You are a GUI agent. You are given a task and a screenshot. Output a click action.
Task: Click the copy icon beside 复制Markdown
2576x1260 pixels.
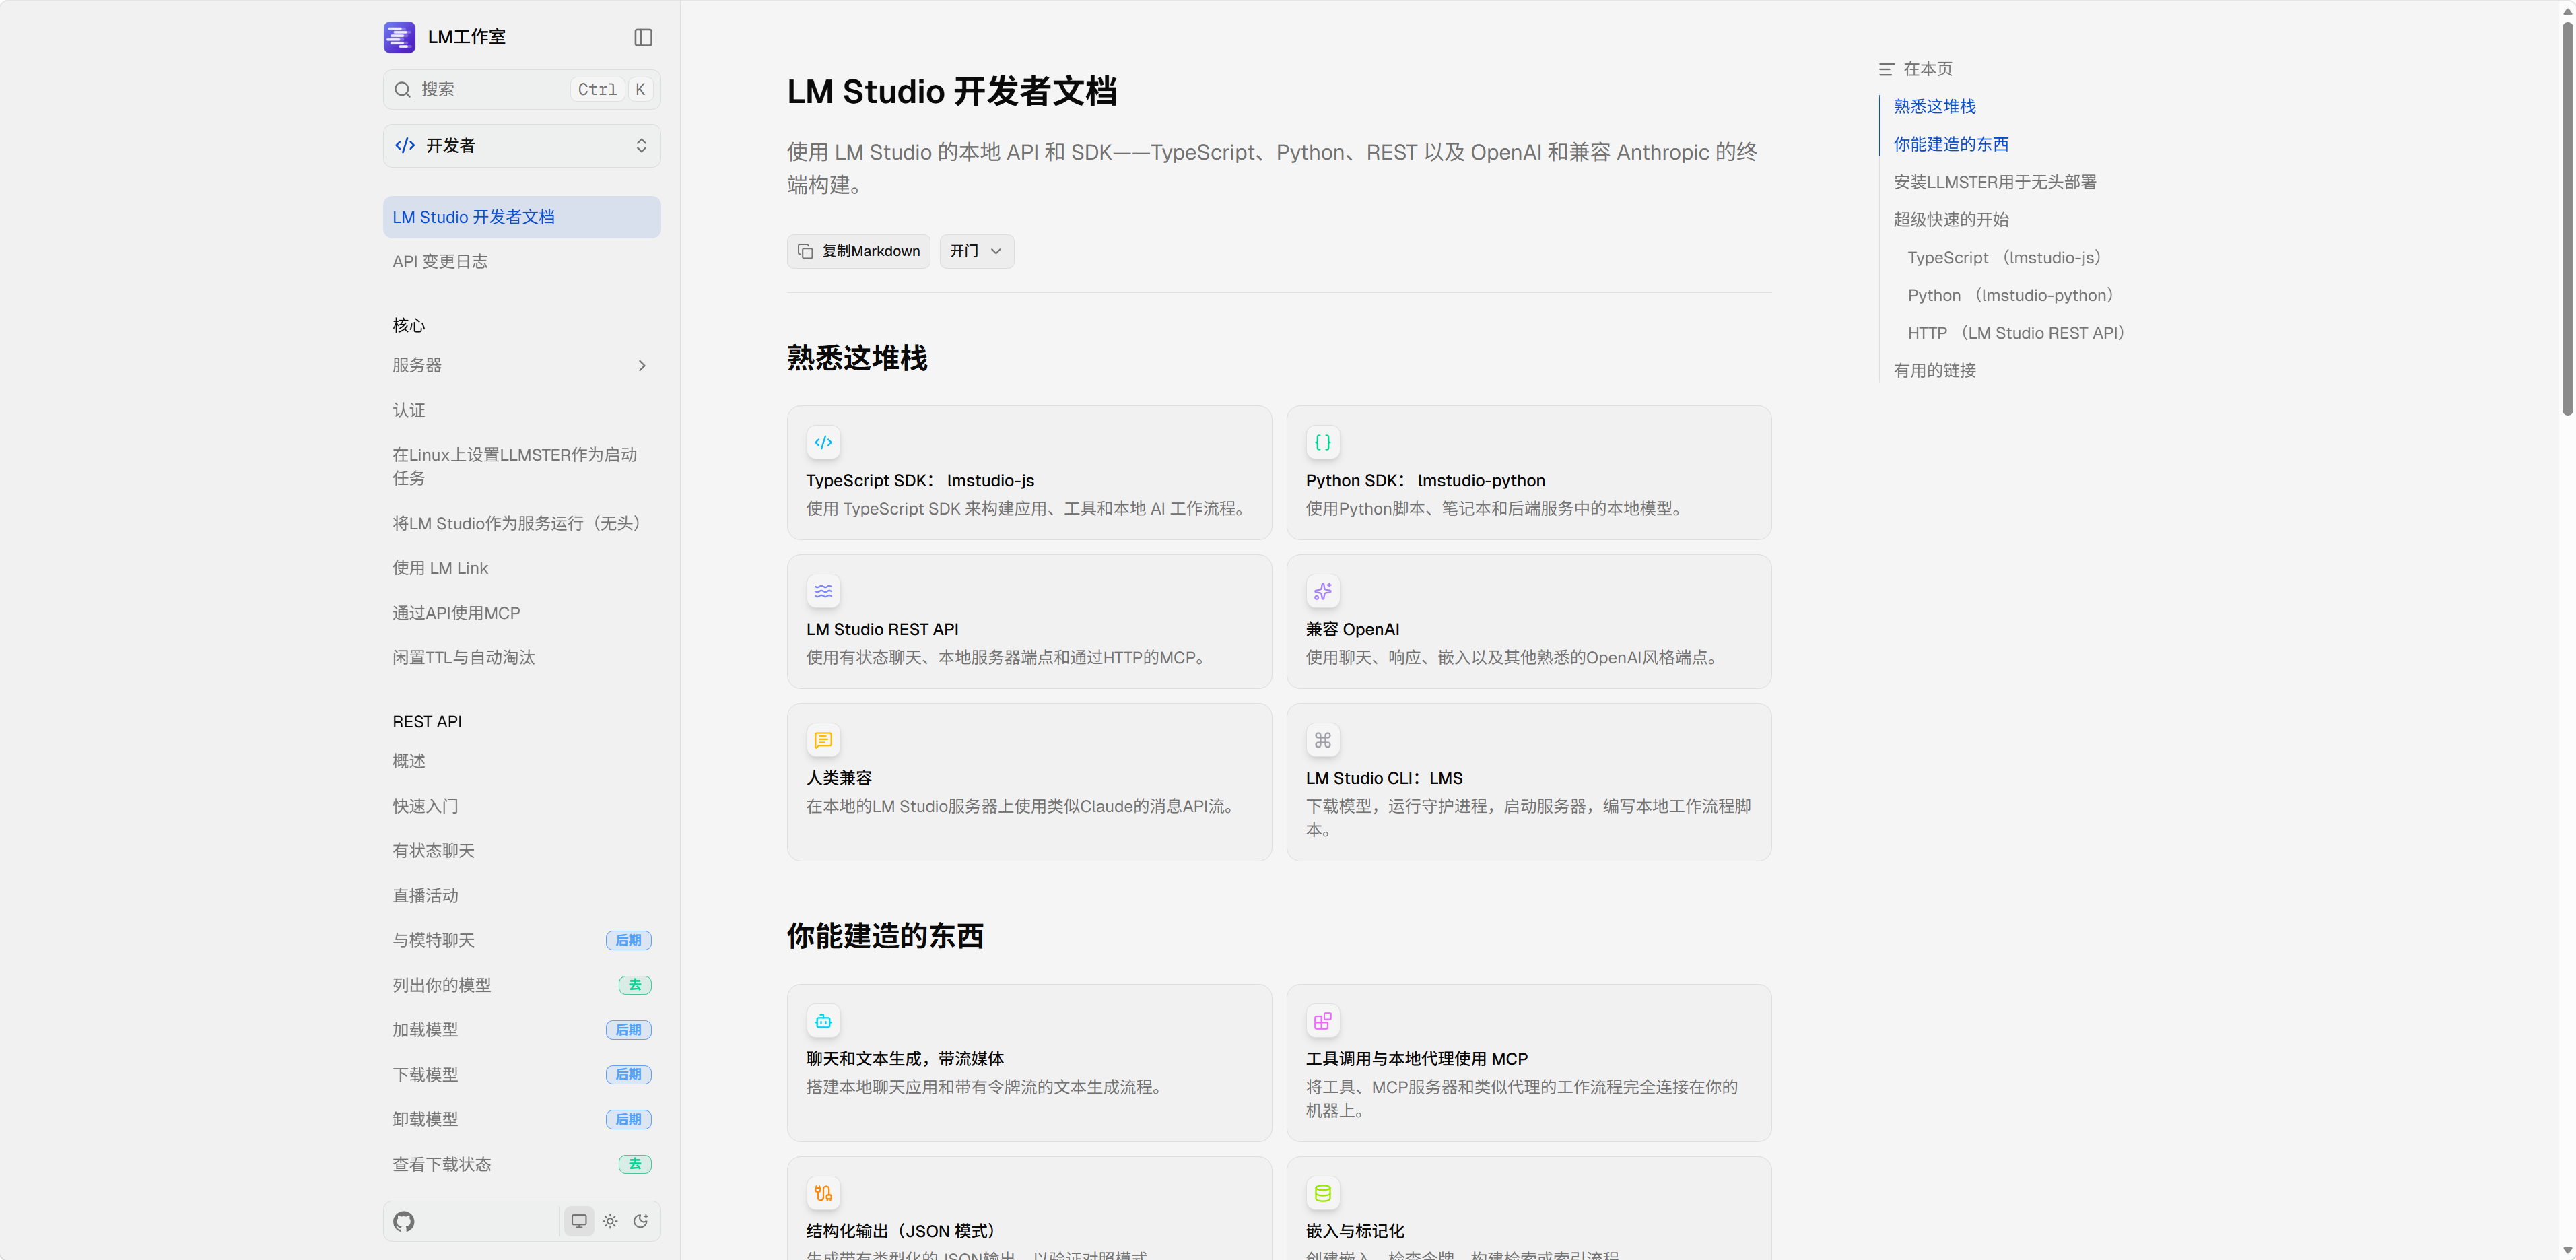pyautogui.click(x=805, y=251)
